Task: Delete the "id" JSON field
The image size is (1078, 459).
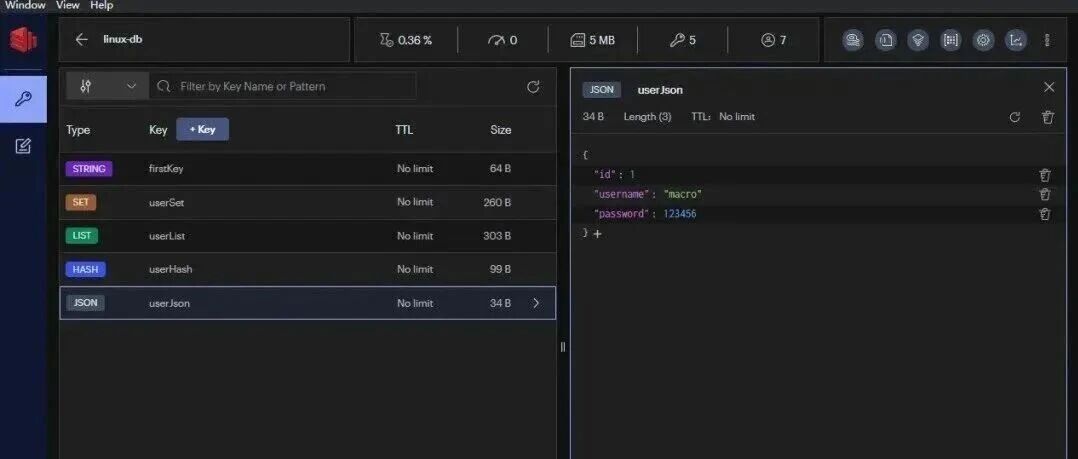Action: (1045, 175)
